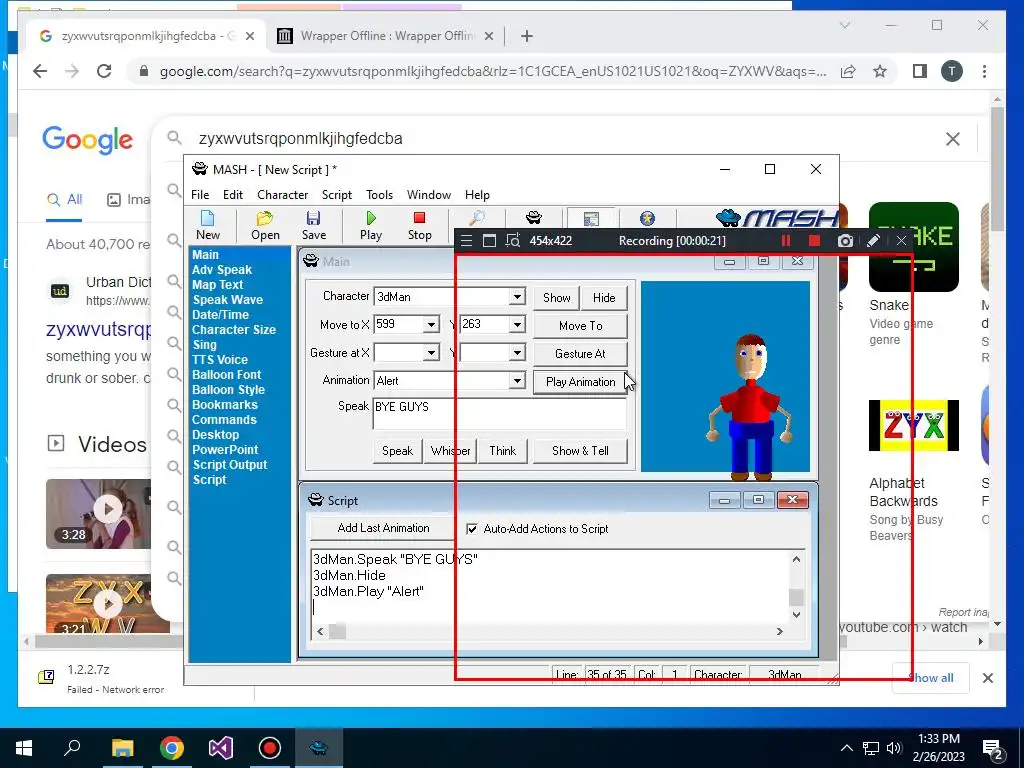This screenshot has width=1024, height=768.
Task: Open File Explorer from the taskbar
Action: point(123,748)
